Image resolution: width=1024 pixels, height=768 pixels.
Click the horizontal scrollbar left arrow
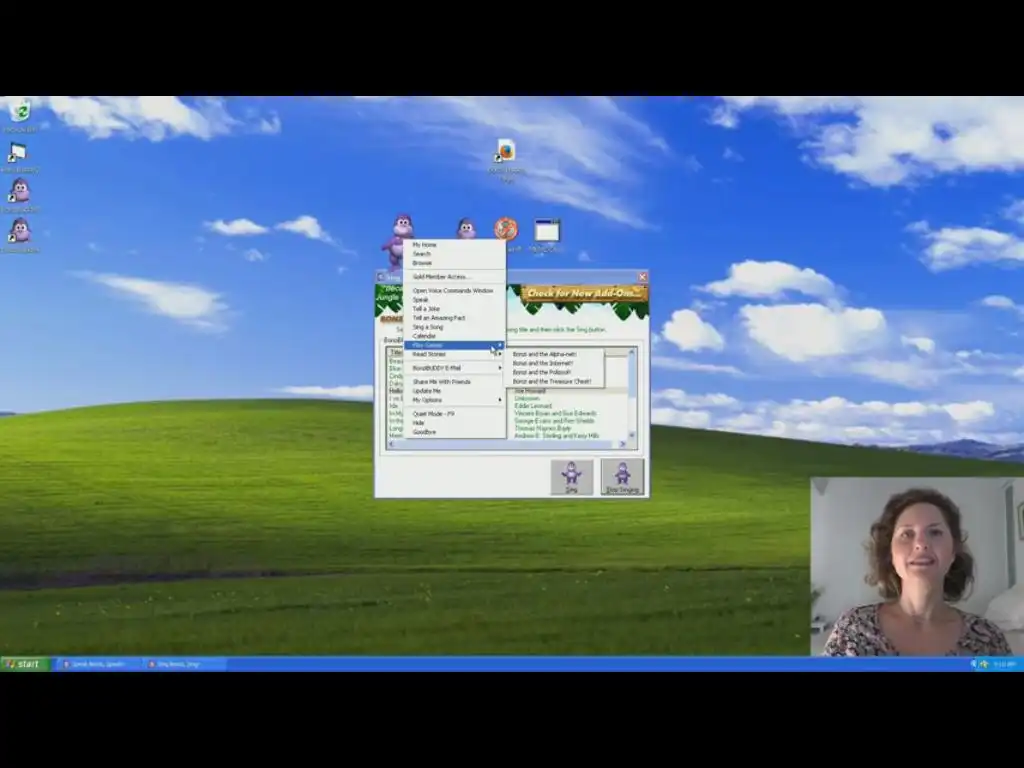tap(391, 444)
